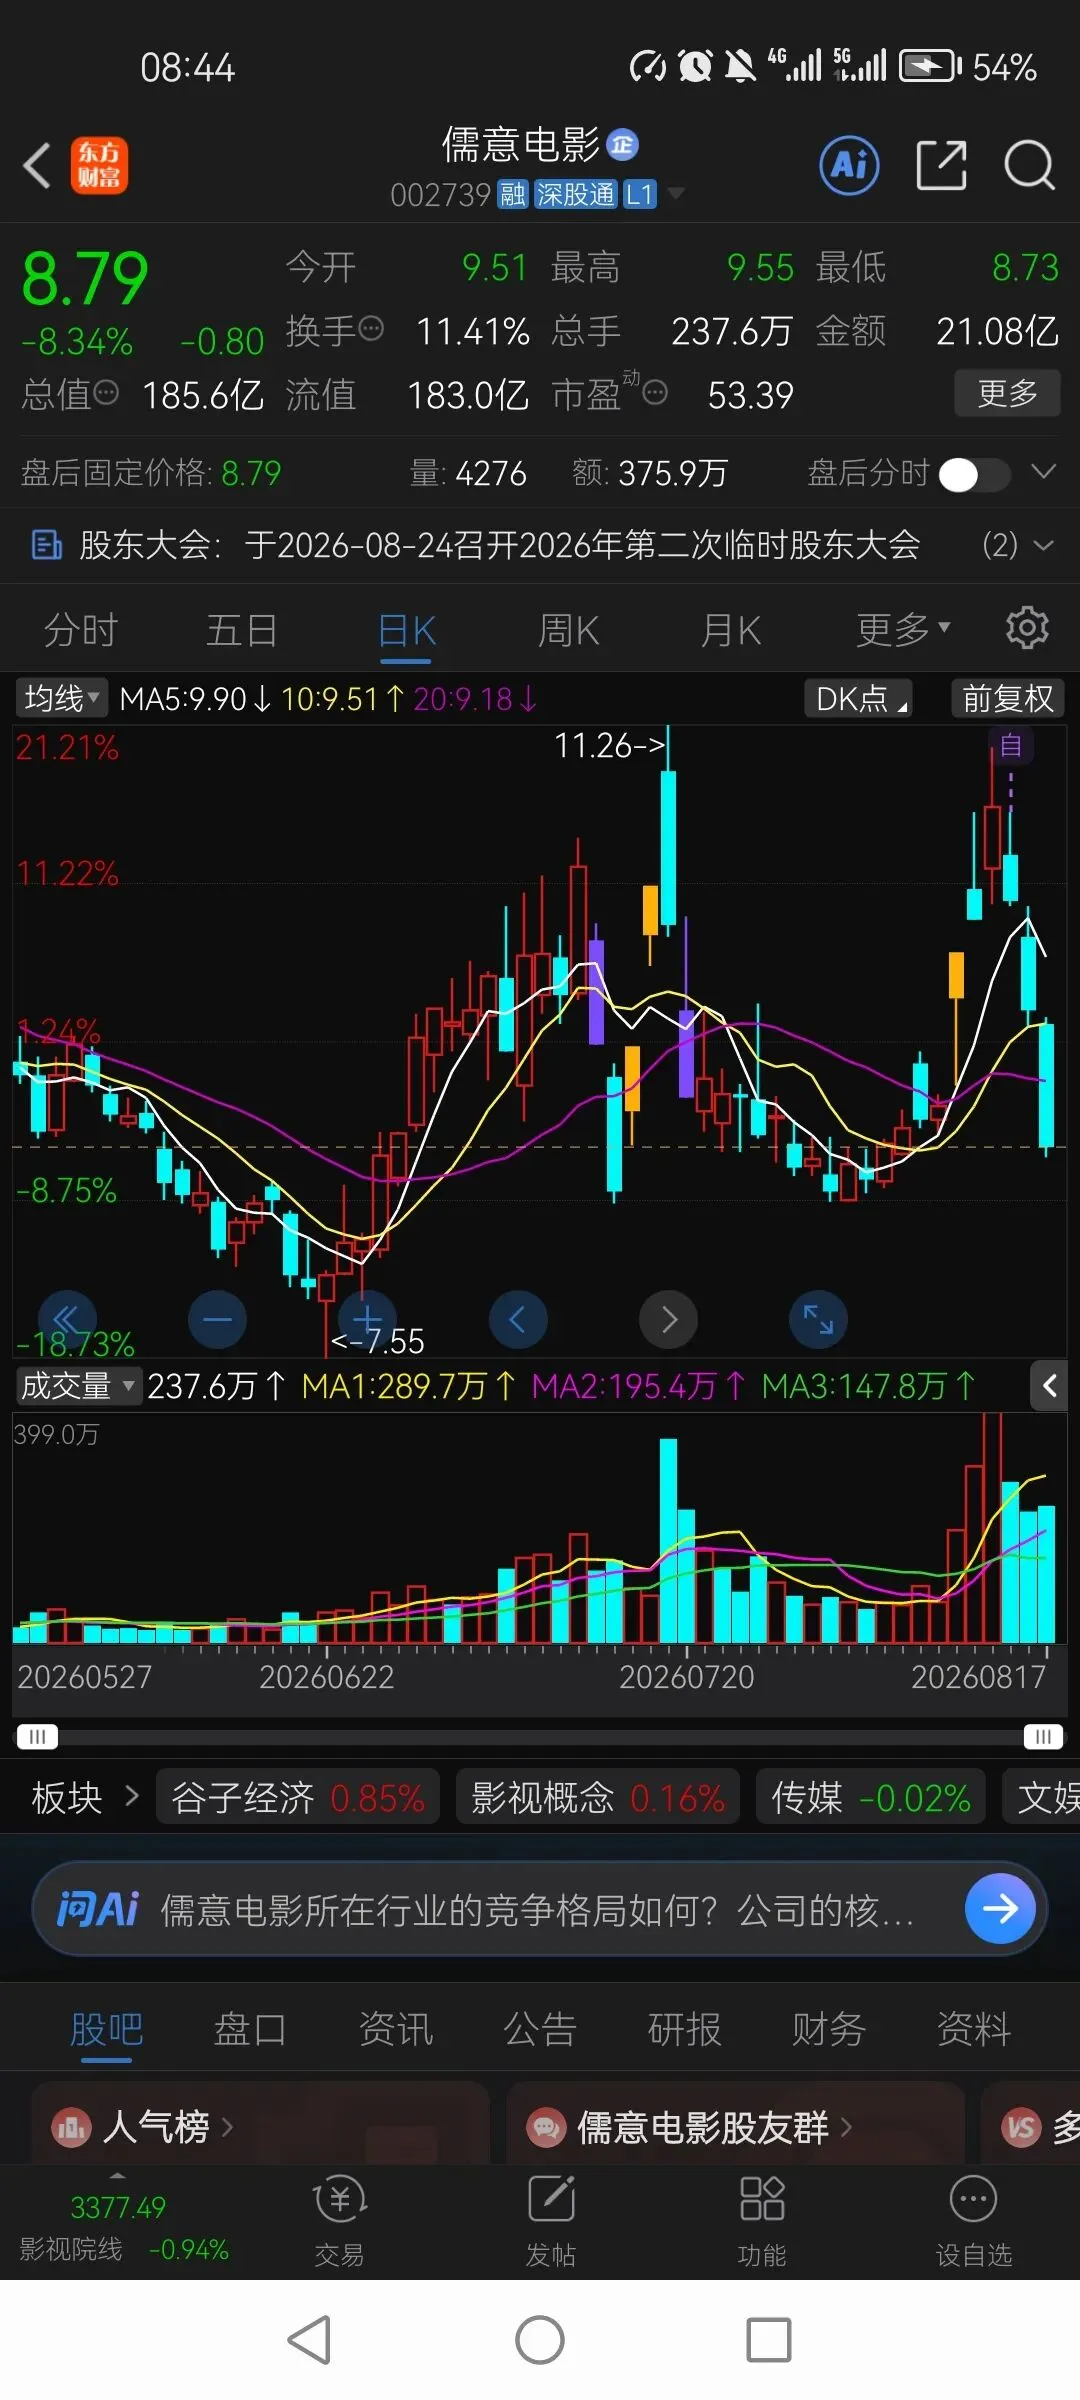Expand the 更多 period dropdown
The height and width of the screenshot is (2400, 1080).
coord(903,629)
